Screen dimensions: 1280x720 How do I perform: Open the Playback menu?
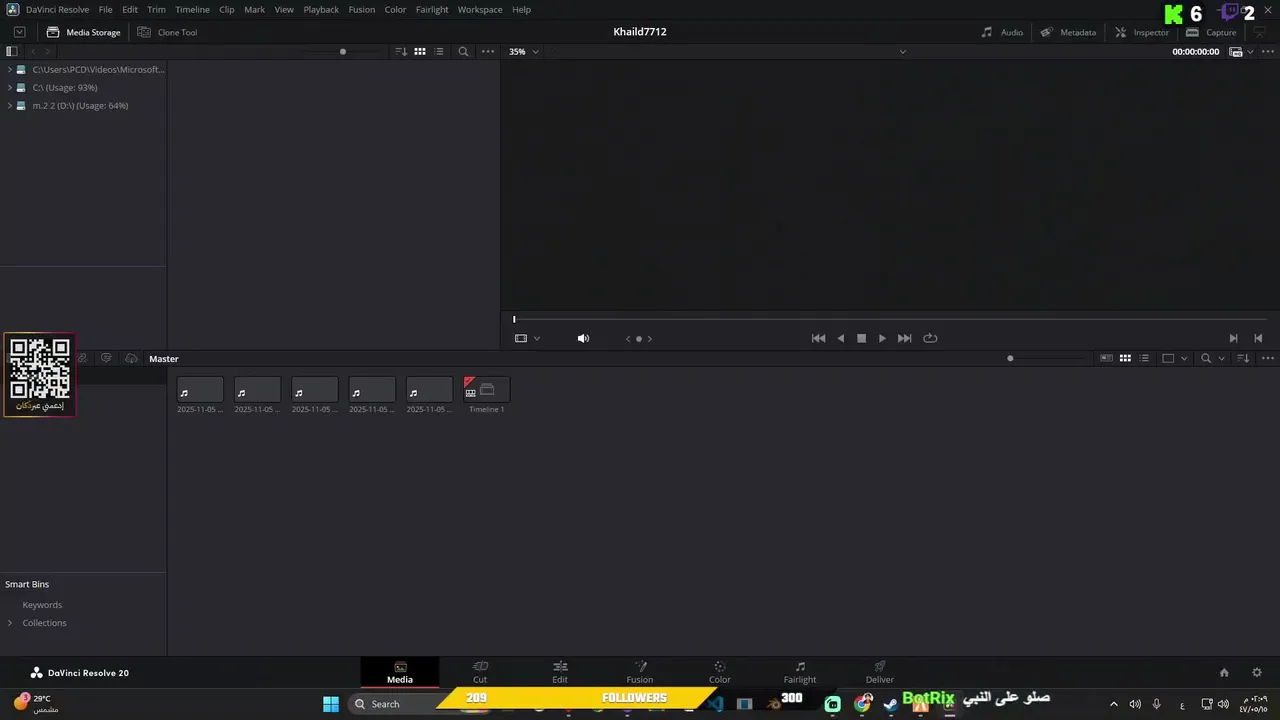click(x=321, y=9)
